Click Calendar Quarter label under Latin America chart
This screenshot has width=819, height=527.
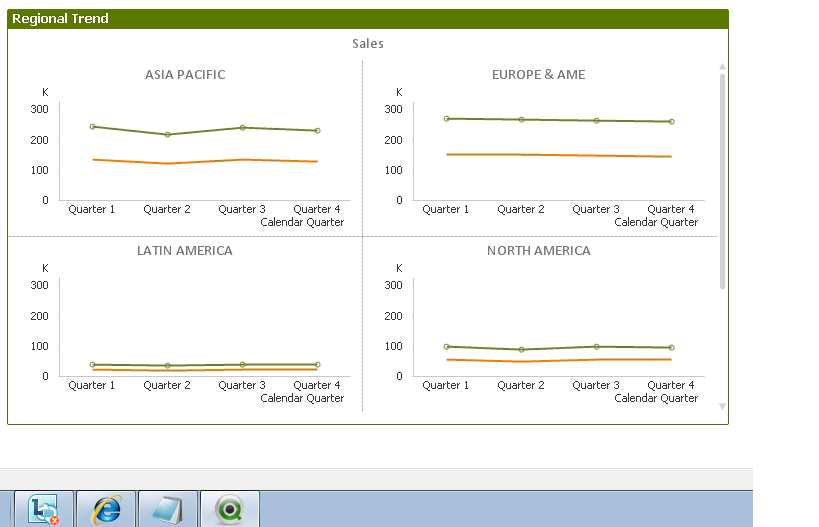pyautogui.click(x=302, y=399)
